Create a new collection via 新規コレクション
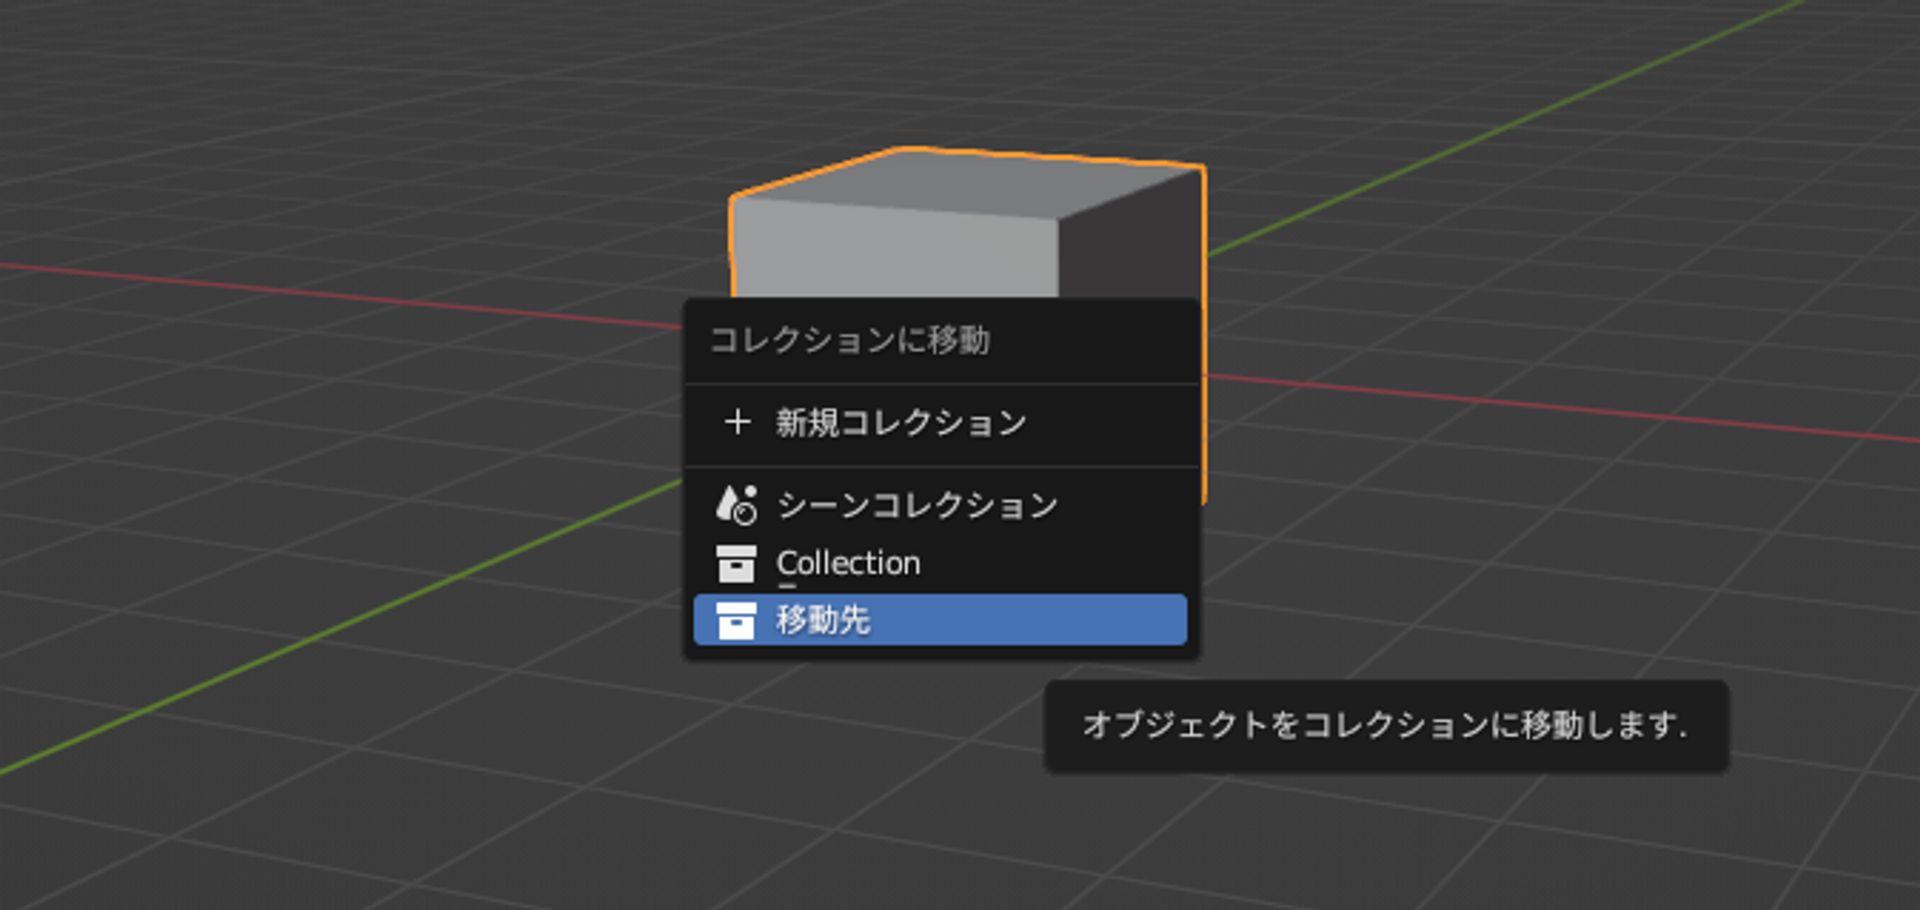Image resolution: width=1920 pixels, height=910 pixels. point(898,422)
